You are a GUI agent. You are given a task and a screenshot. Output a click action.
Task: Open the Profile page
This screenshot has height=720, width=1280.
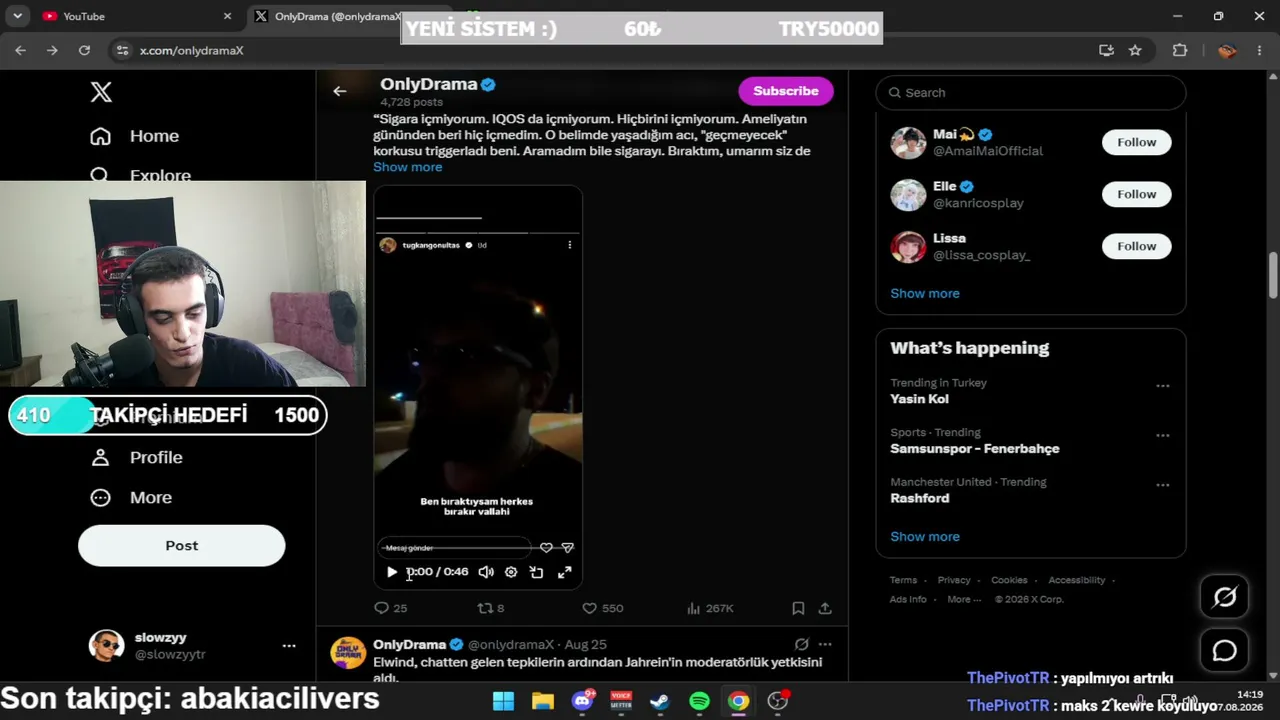(x=136, y=457)
